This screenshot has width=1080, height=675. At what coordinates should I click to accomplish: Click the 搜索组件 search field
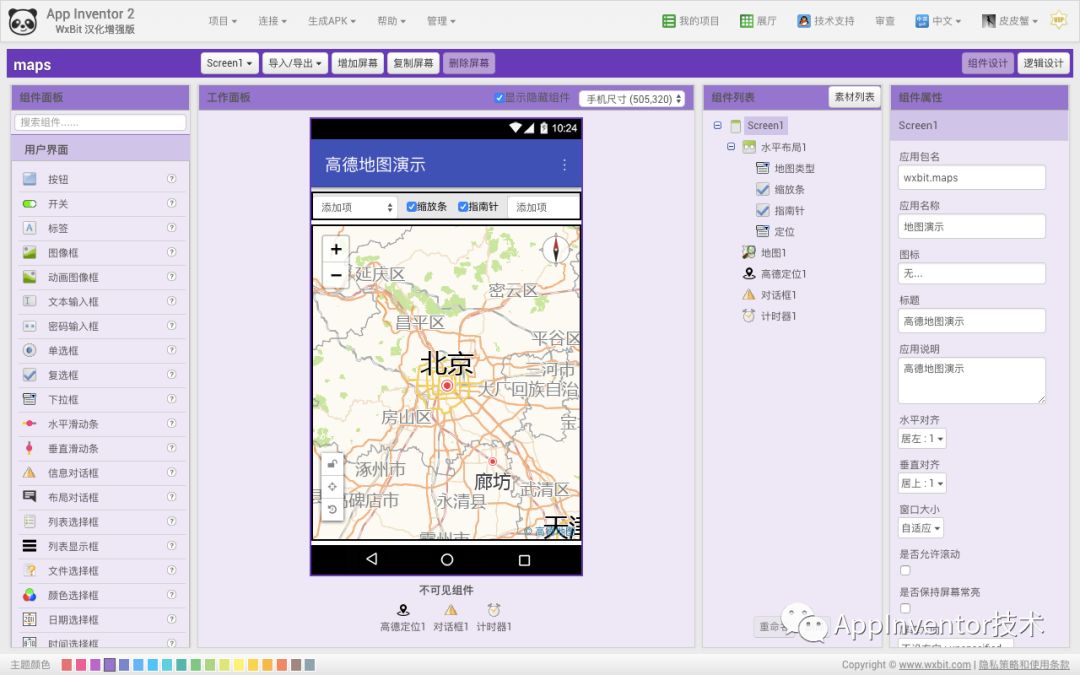pos(100,123)
